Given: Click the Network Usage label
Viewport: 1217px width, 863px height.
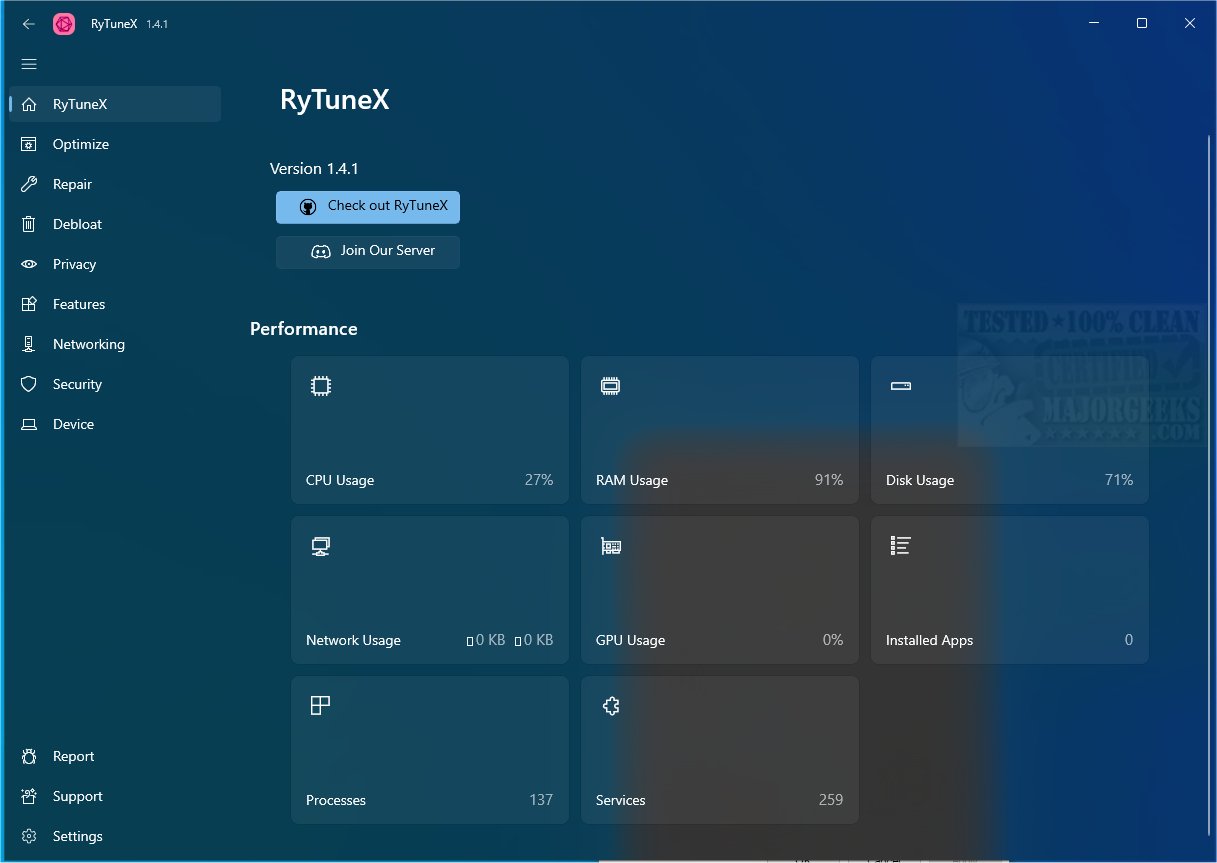Looking at the screenshot, I should (x=353, y=640).
